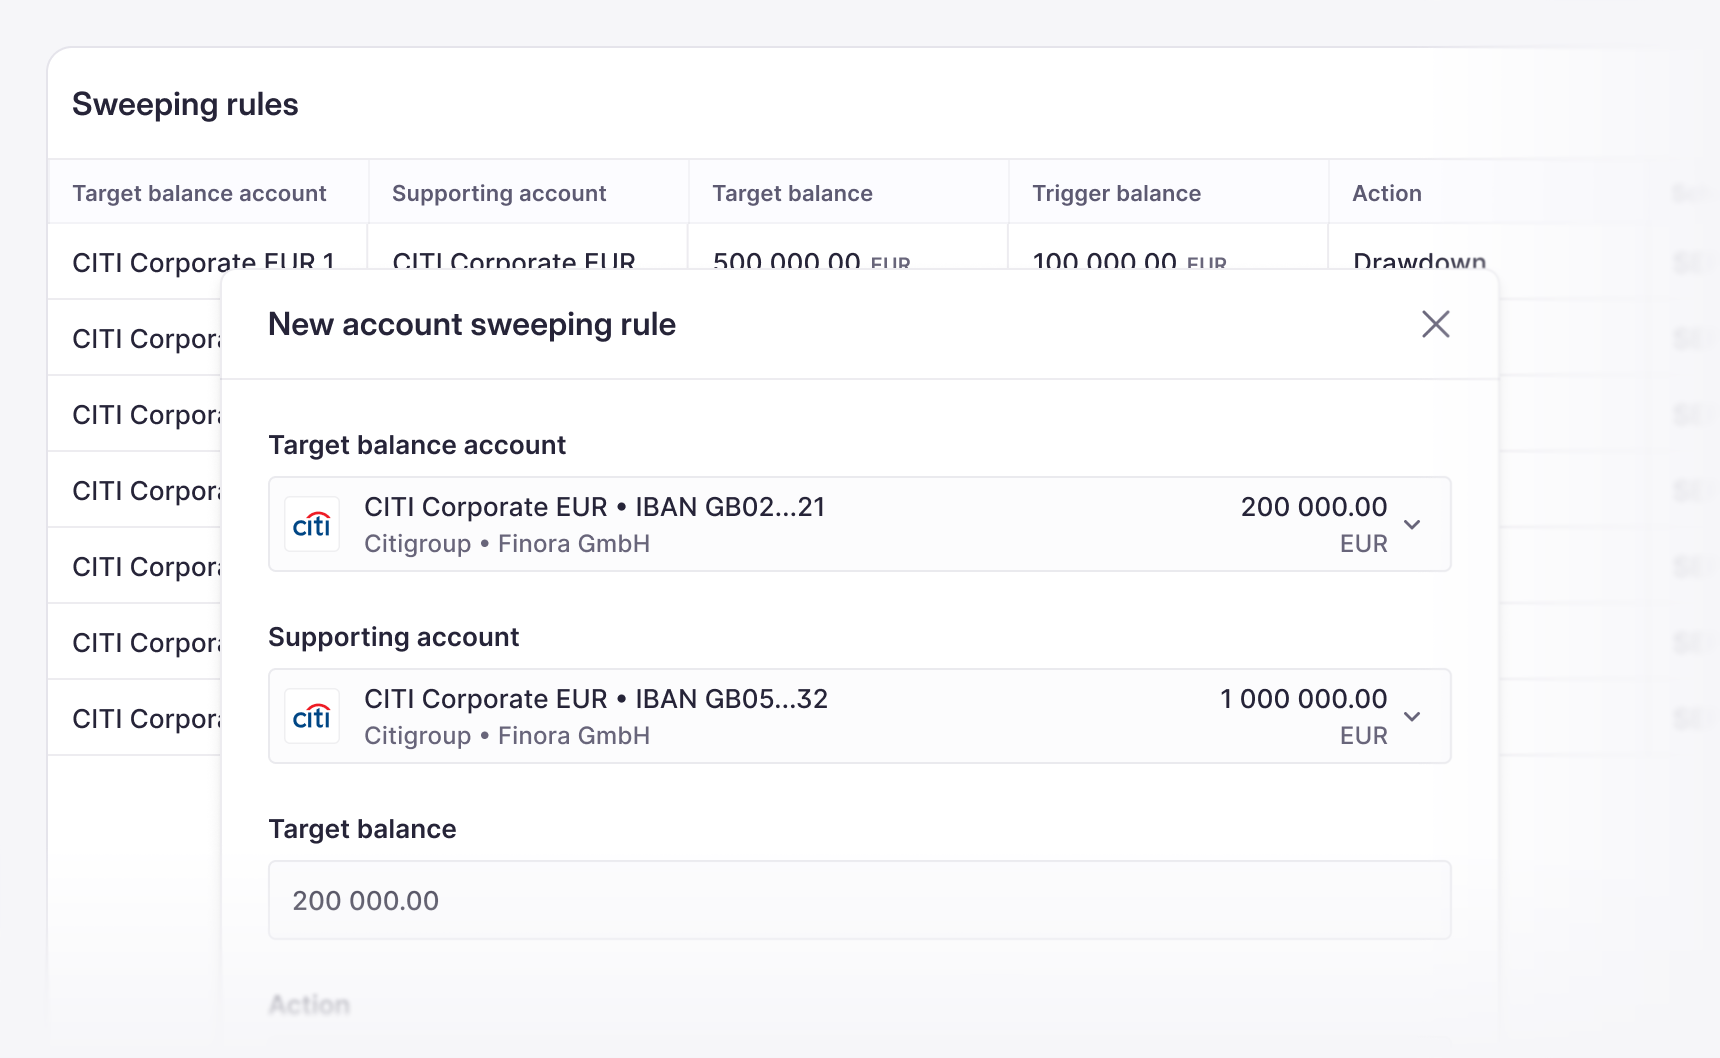This screenshot has height=1058, width=1720.
Task: Open the CITI Corporate EUR 1 row
Action: [204, 261]
